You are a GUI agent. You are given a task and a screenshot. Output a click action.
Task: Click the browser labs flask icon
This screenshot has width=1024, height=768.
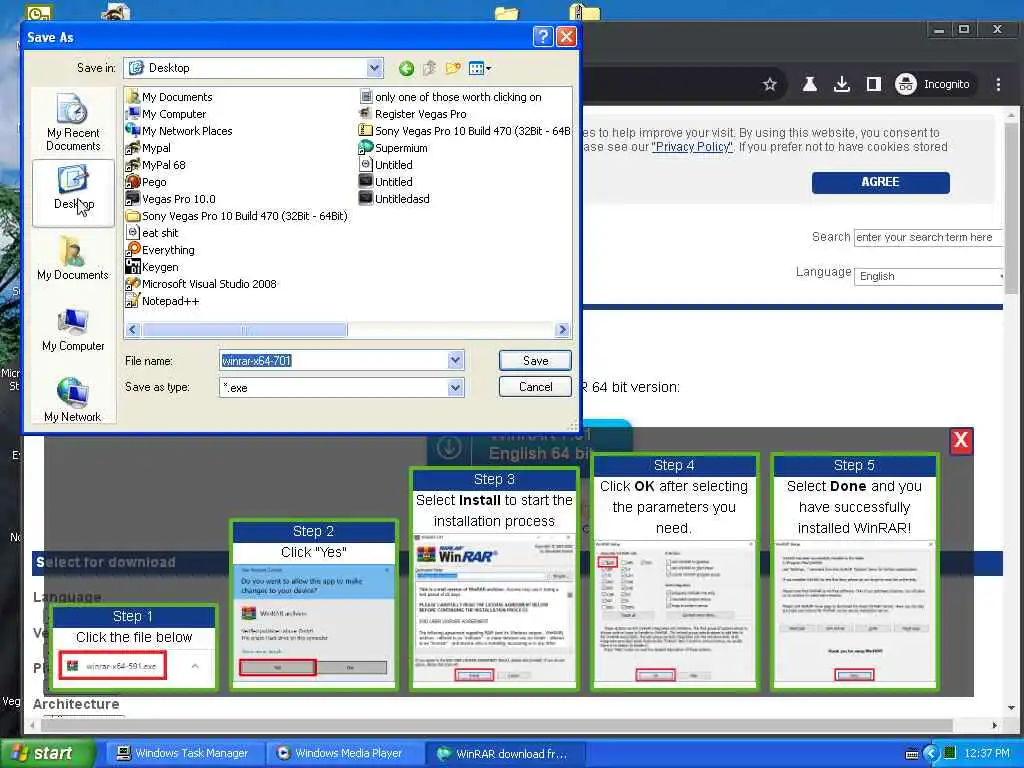pyautogui.click(x=810, y=84)
